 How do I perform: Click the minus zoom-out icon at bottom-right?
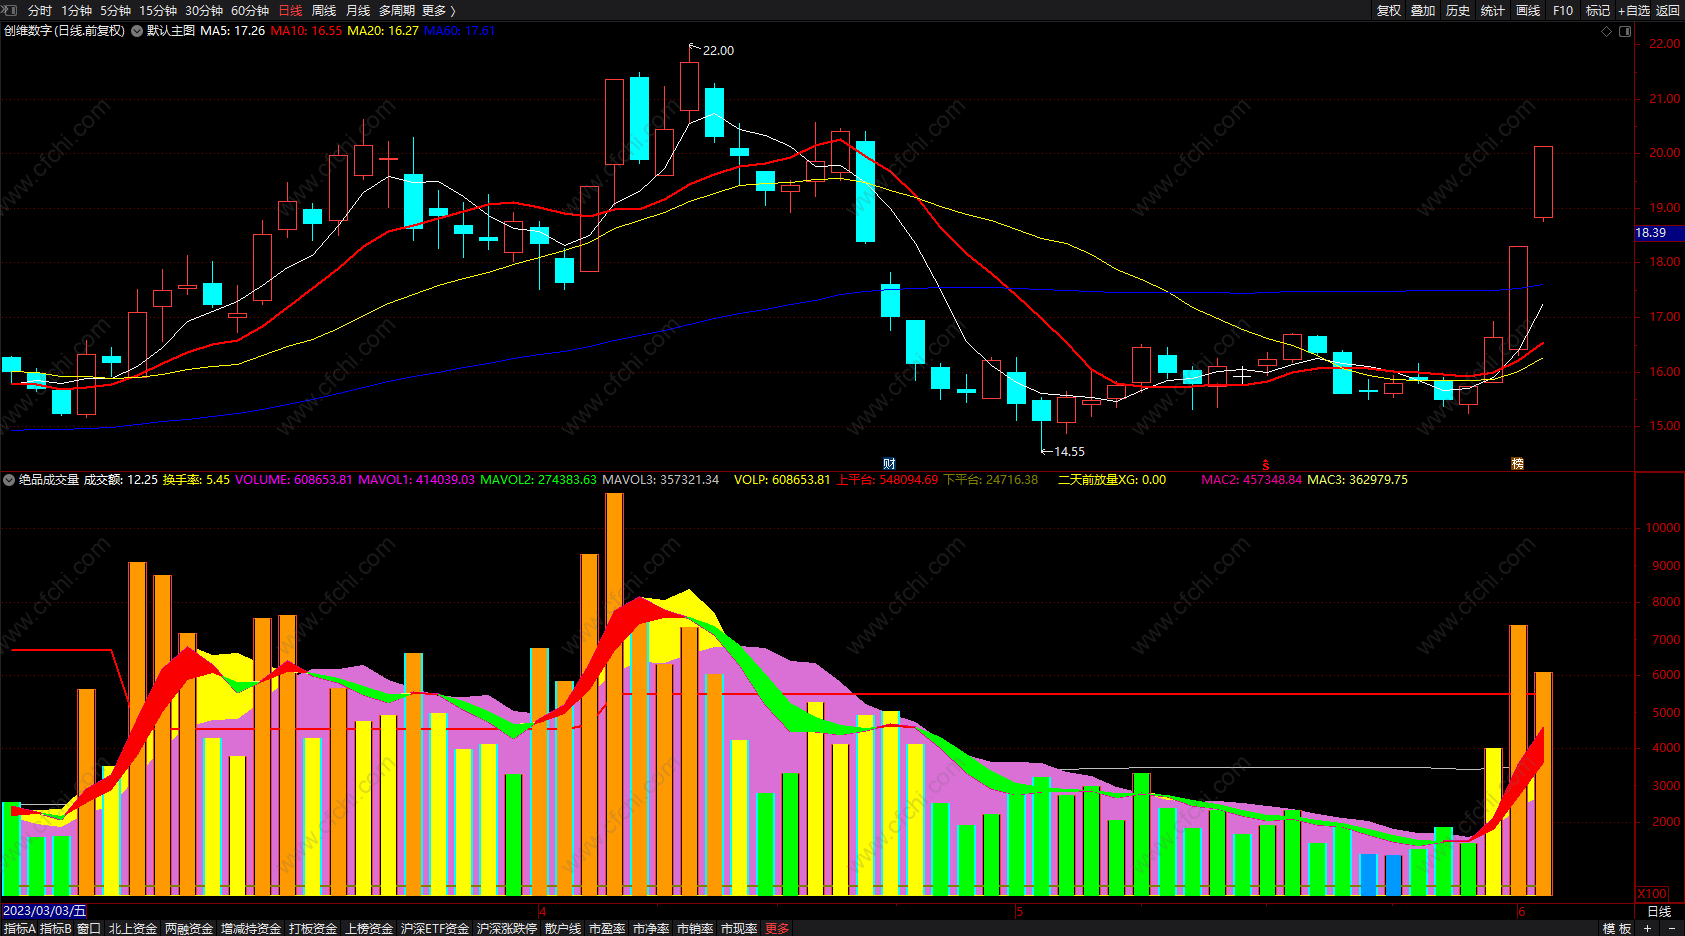pyautogui.click(x=1672, y=928)
